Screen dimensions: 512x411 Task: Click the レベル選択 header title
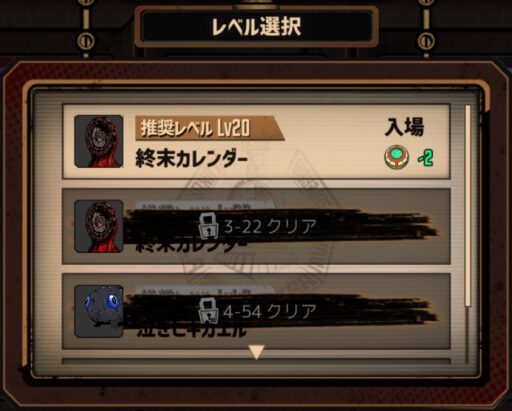256,27
